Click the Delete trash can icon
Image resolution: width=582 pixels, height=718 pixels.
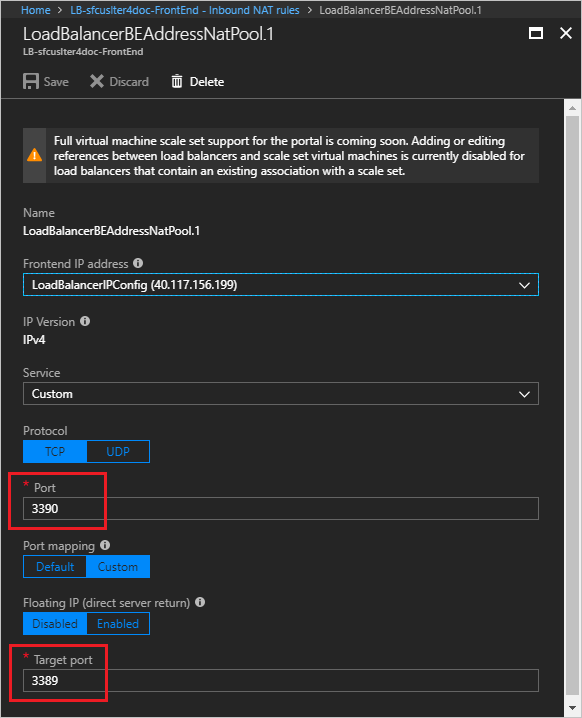177,82
